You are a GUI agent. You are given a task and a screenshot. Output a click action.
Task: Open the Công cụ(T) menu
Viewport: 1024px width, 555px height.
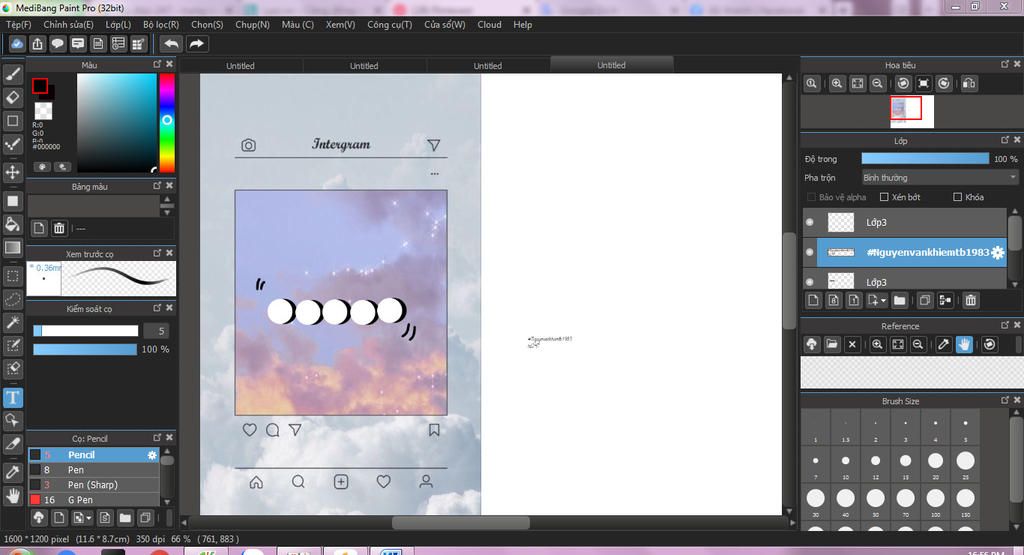(x=389, y=24)
